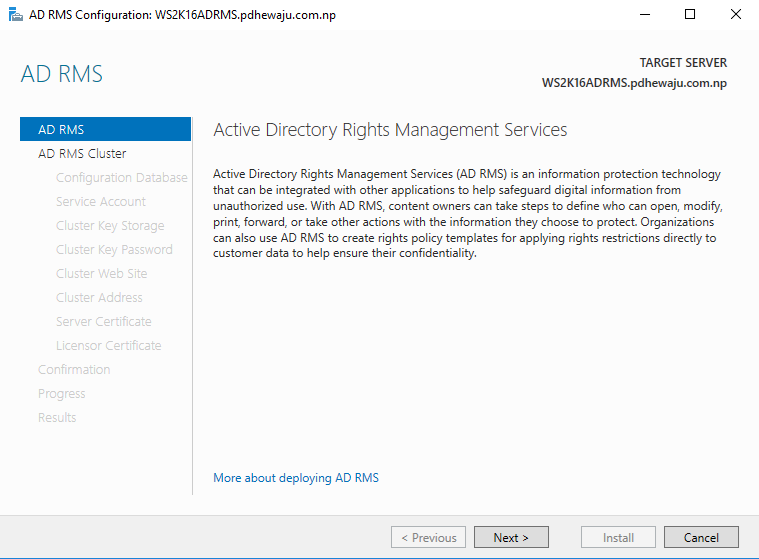Select Progress step in sidebar

pos(61,393)
